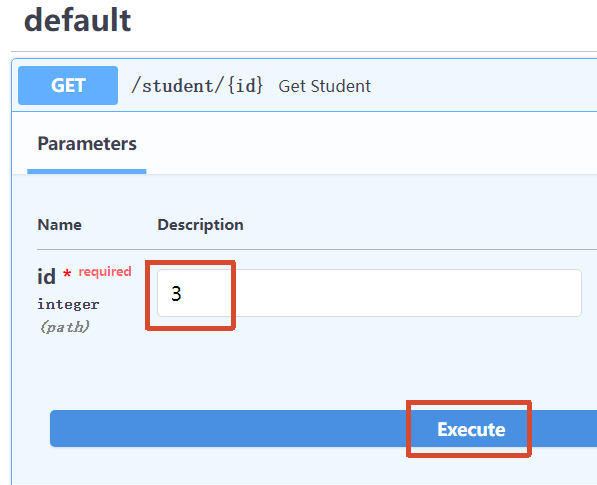This screenshot has height=485, width=597.
Task: Click the "Description" column header
Action: click(200, 225)
